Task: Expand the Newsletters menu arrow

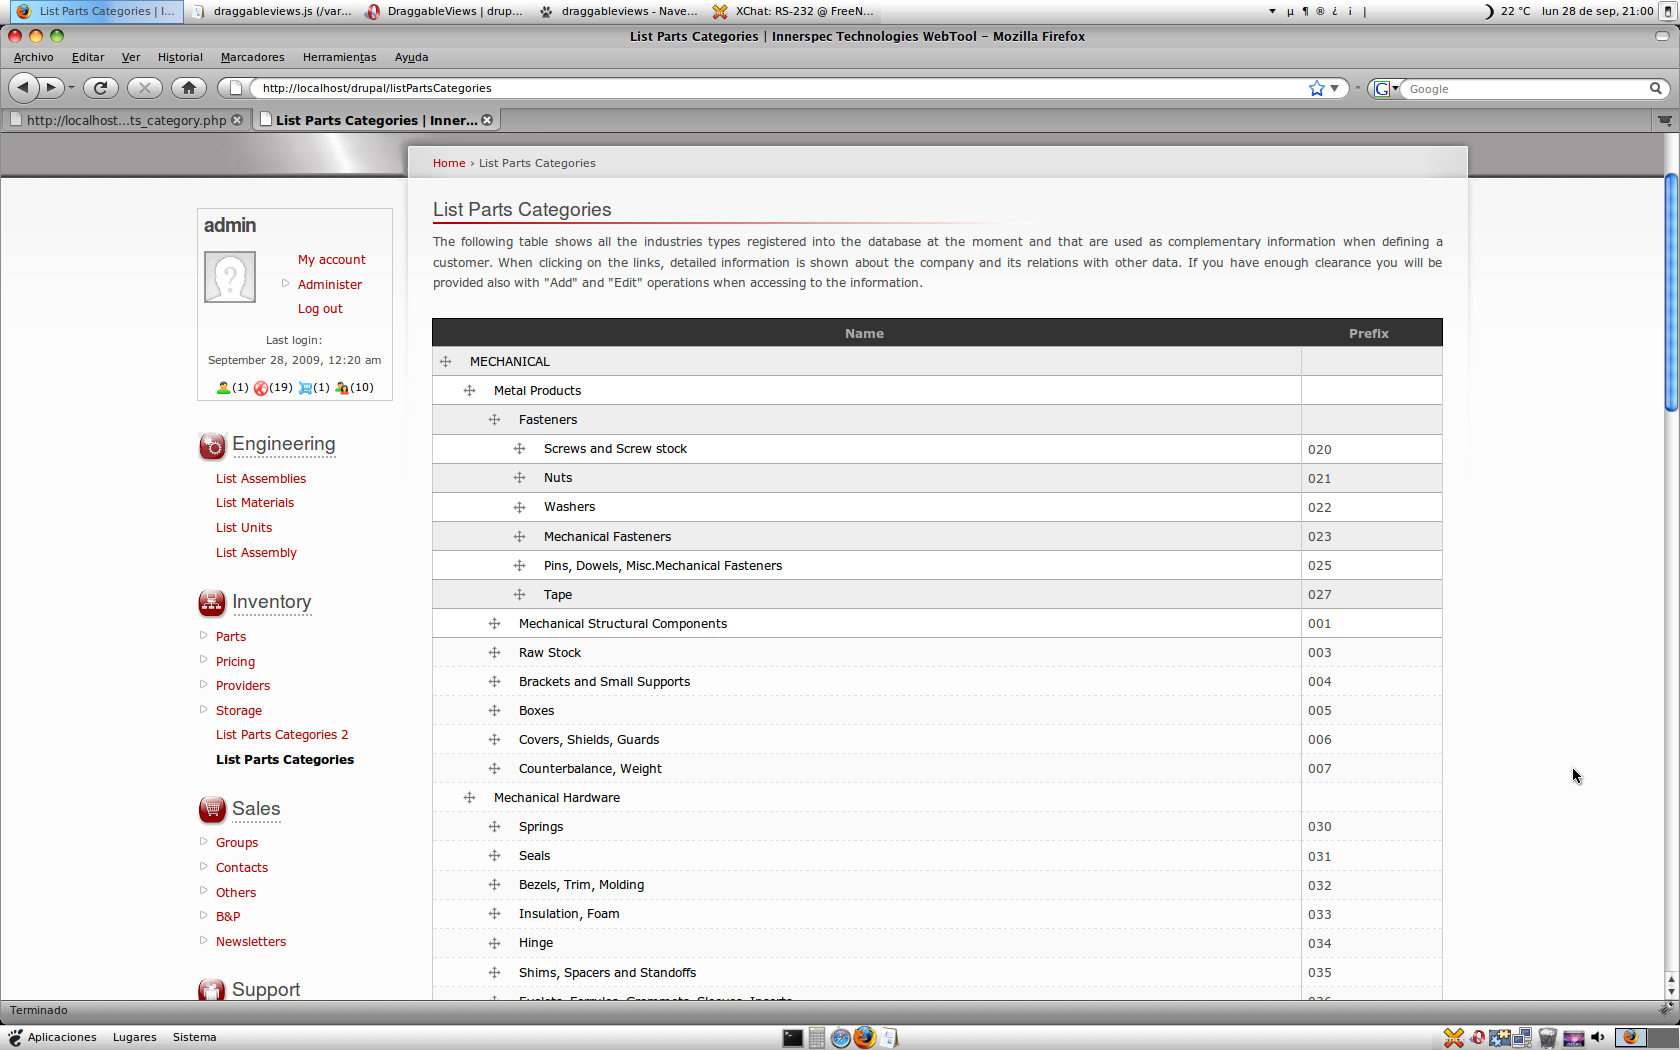Action: 204,941
